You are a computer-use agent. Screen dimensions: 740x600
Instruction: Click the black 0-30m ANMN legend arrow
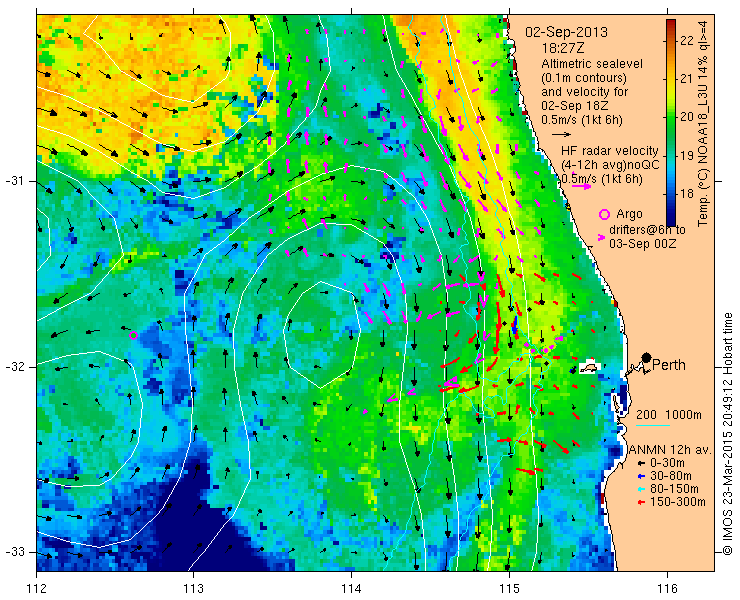tap(640, 463)
